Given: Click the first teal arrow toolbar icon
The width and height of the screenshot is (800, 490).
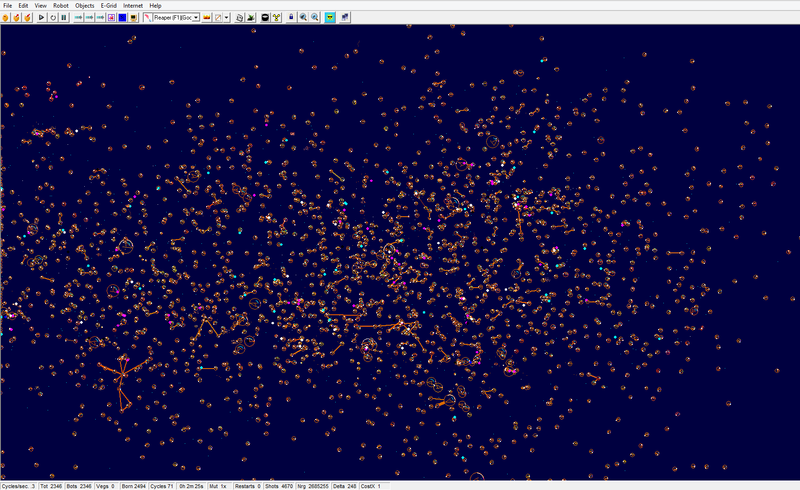Looking at the screenshot, I should [x=78, y=17].
